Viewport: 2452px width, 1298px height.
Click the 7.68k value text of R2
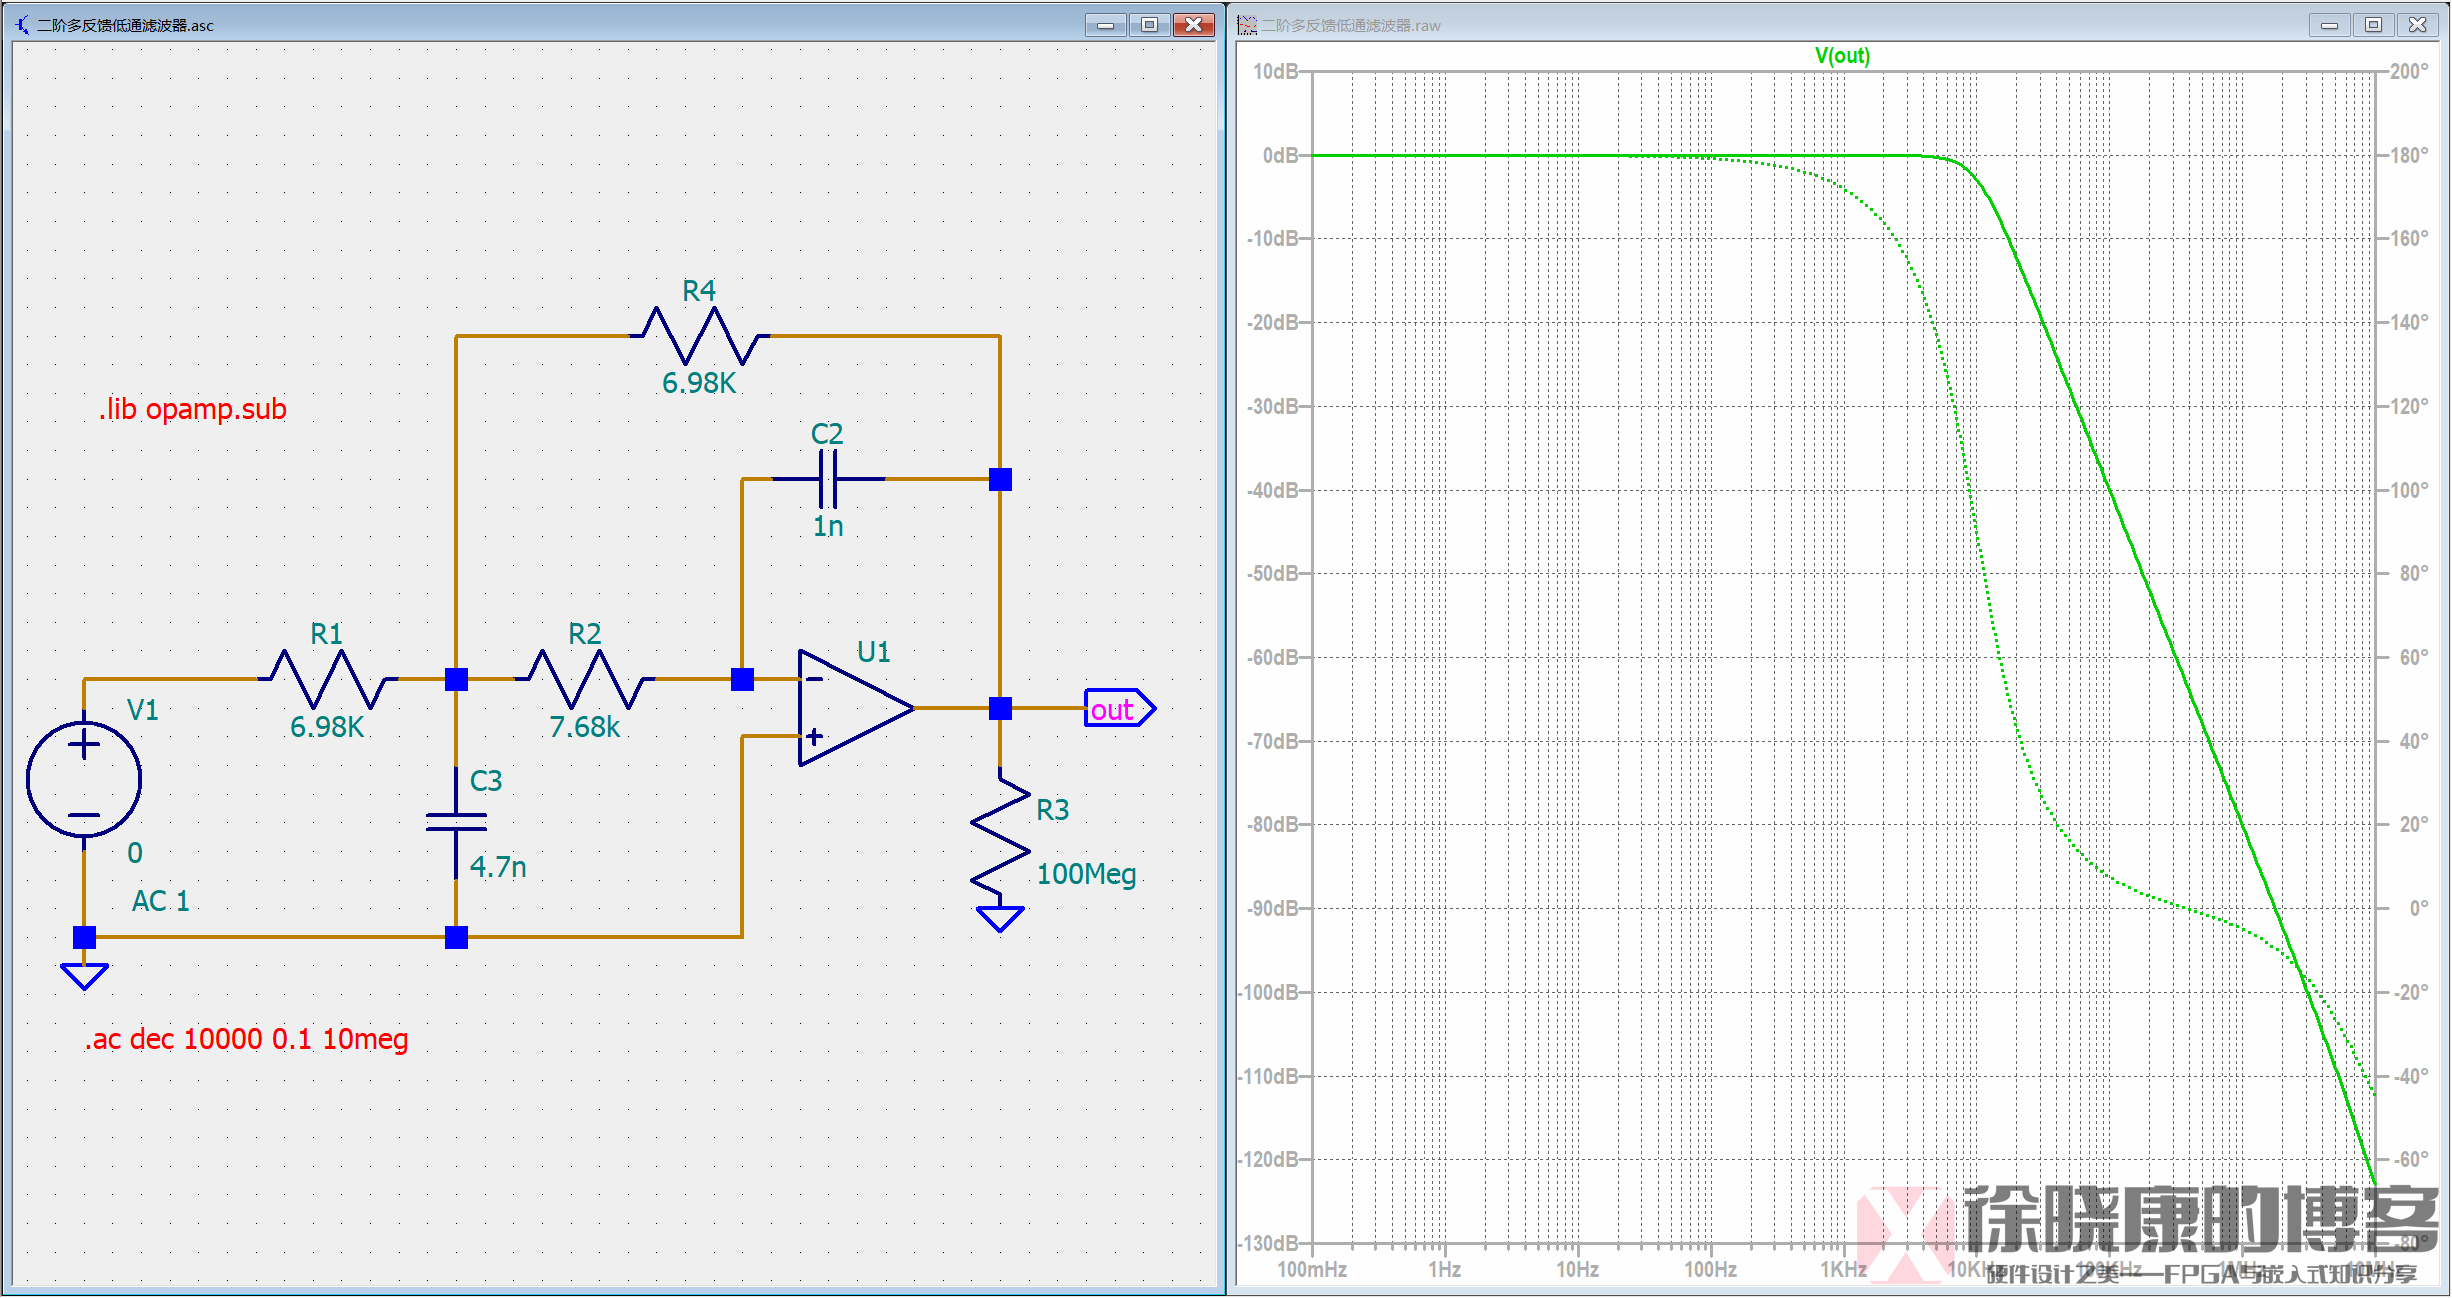click(585, 727)
